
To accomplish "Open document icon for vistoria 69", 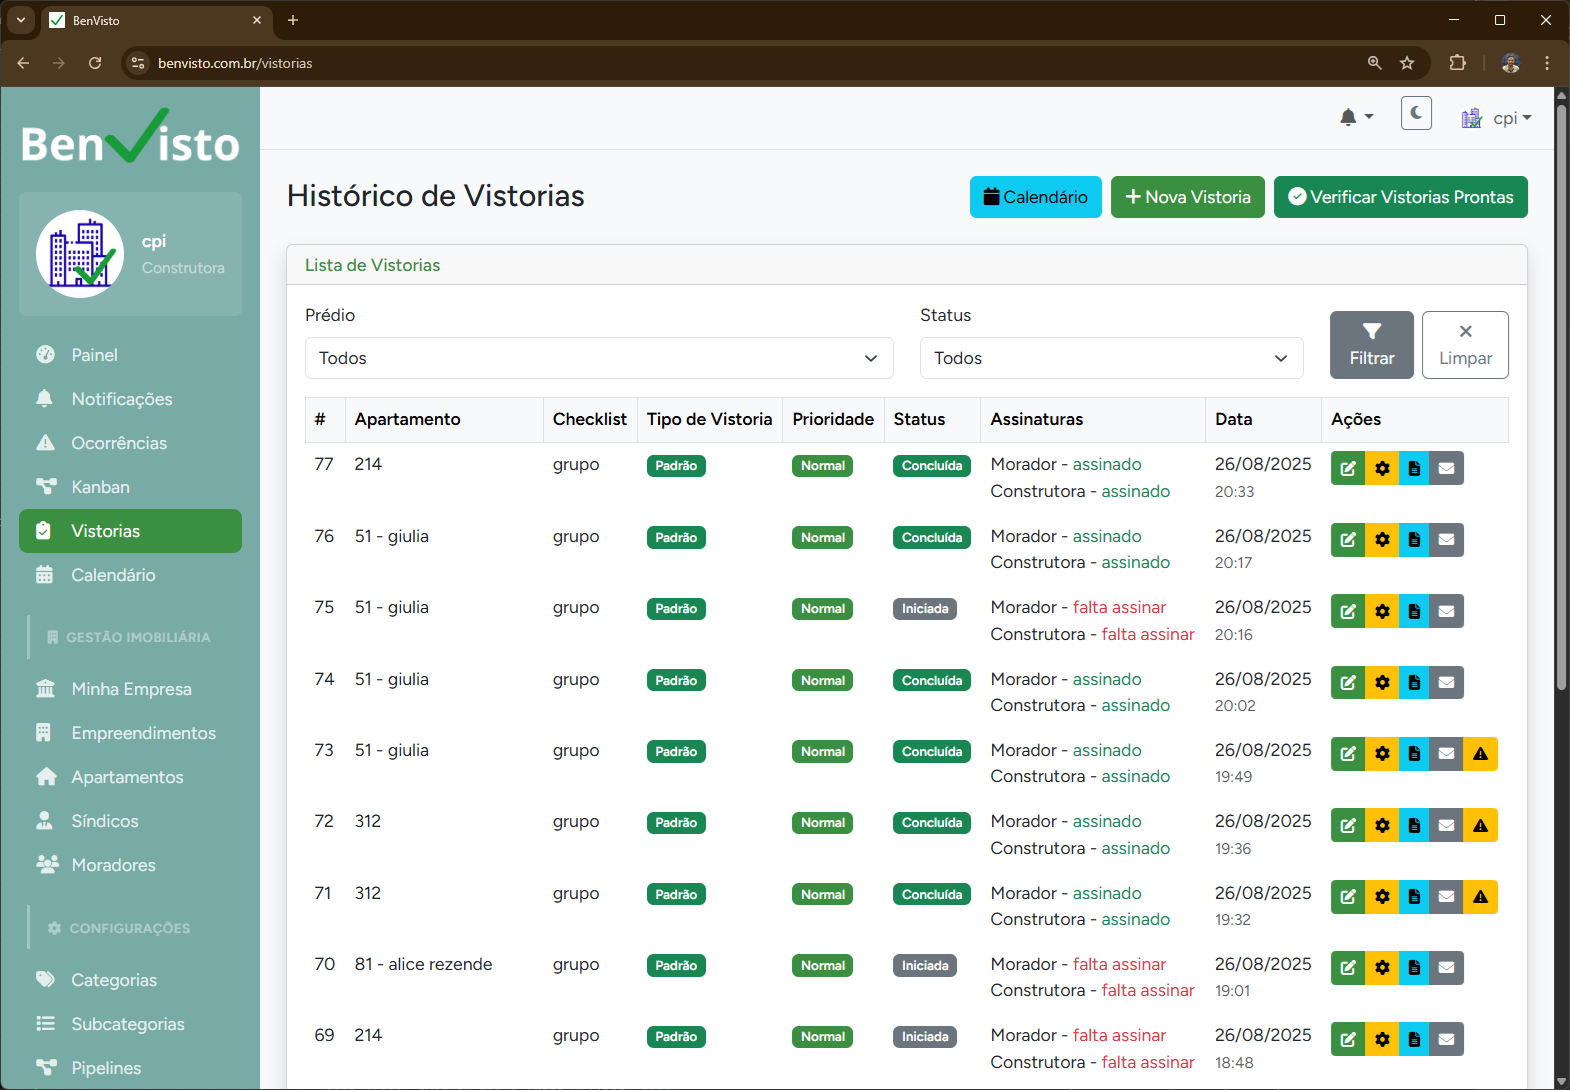I will click(x=1414, y=1039).
